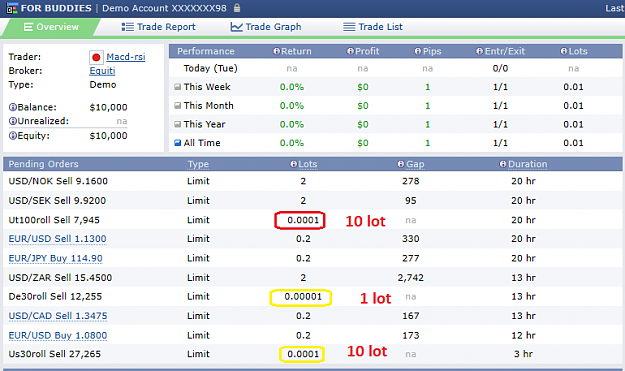Click the Trade Report list icon
Image resolution: width=625 pixels, height=371 pixels.
(x=128, y=27)
